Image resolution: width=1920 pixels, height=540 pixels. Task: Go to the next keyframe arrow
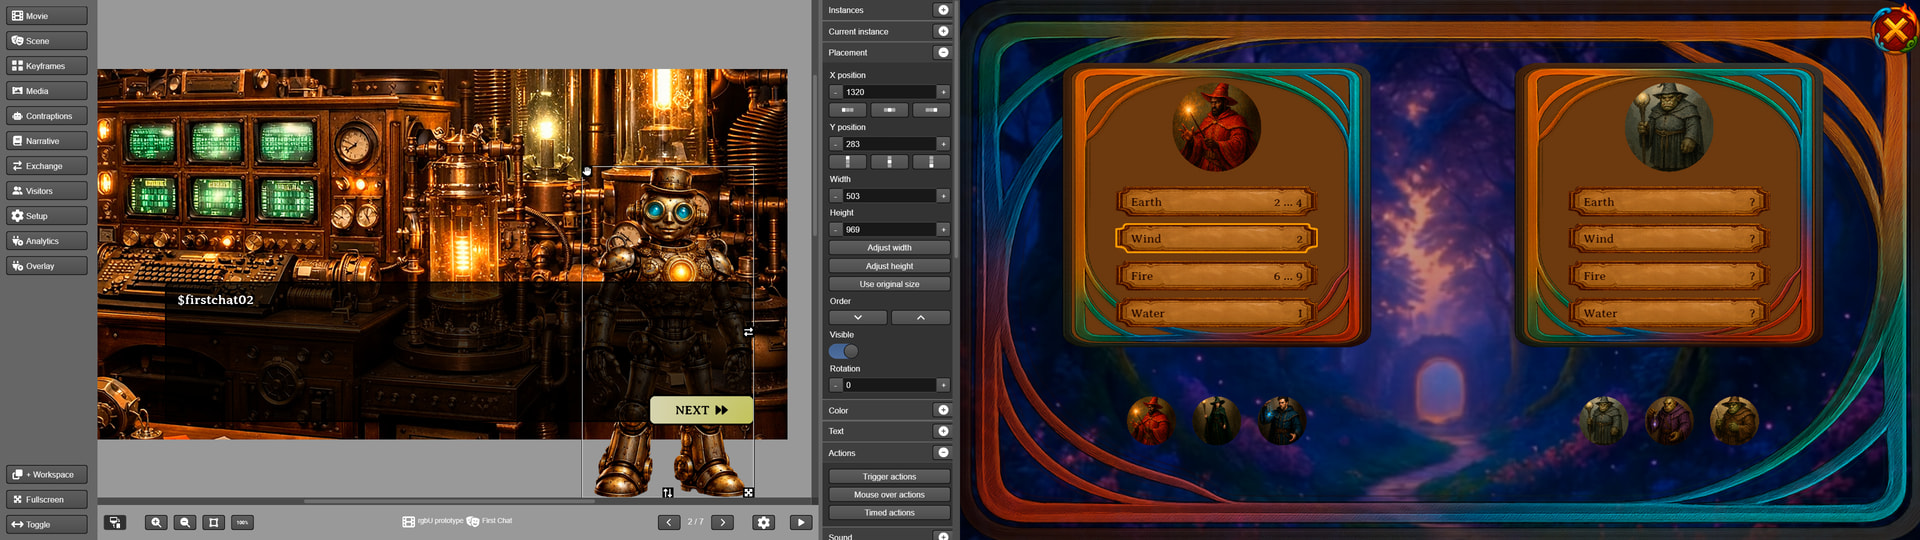click(x=723, y=522)
